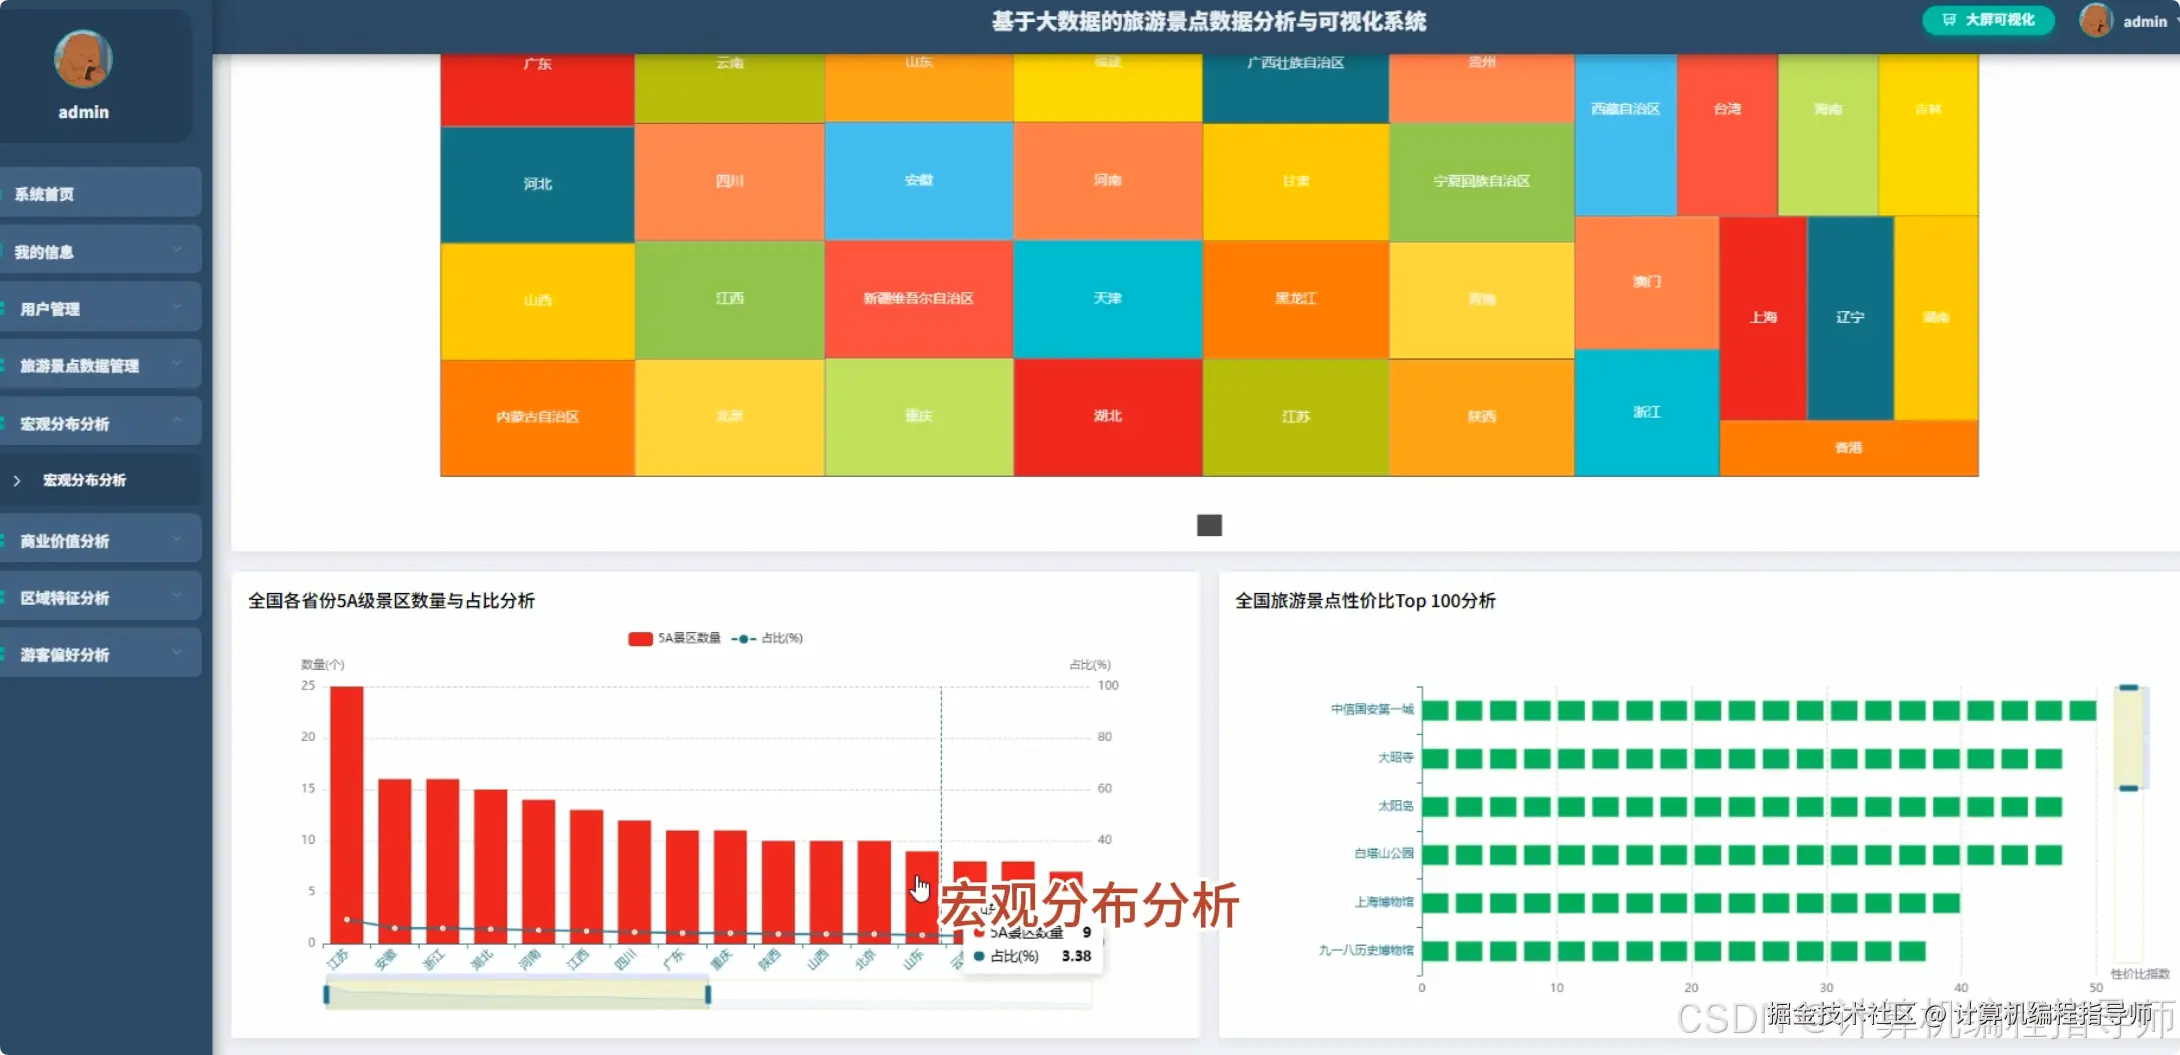The width and height of the screenshot is (2180, 1055).
Task: Open the admin user dropdown in header
Action: pos(2146,21)
